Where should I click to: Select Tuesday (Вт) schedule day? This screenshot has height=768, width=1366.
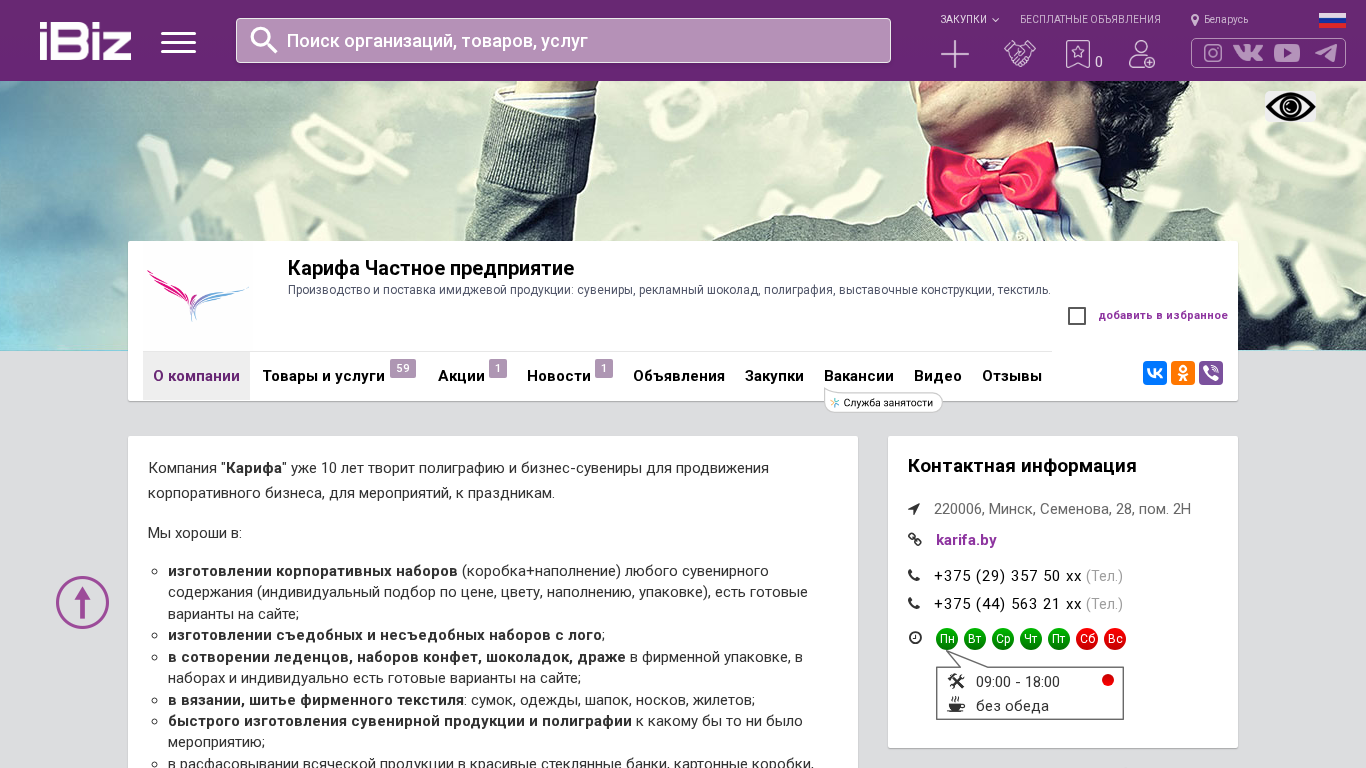coord(975,639)
